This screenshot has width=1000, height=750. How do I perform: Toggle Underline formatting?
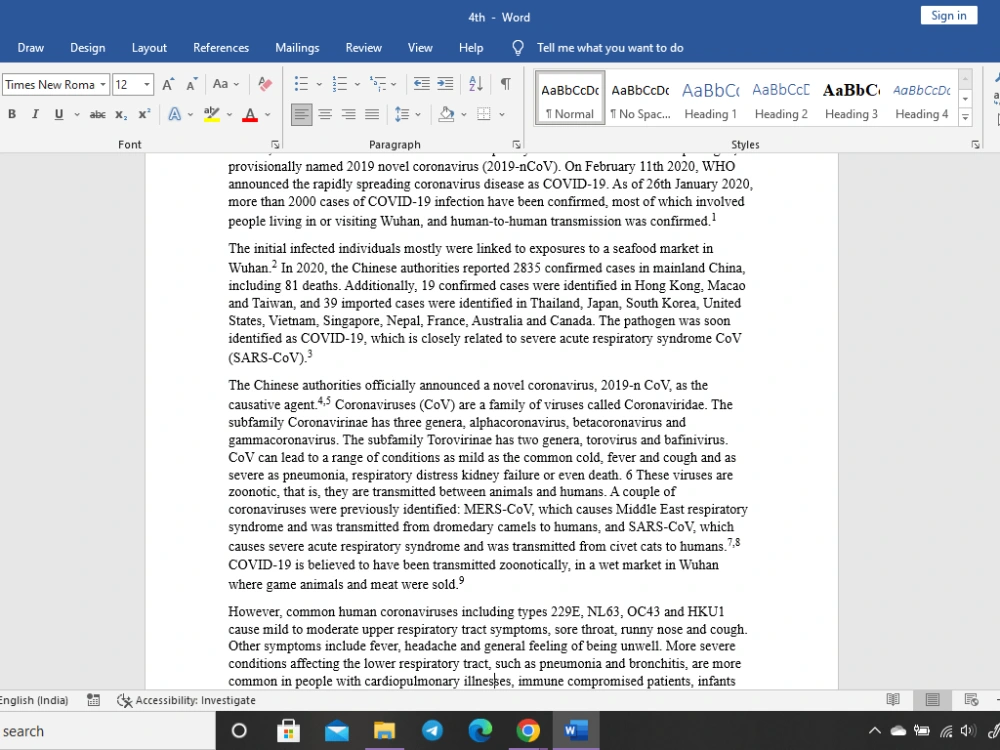pos(59,114)
